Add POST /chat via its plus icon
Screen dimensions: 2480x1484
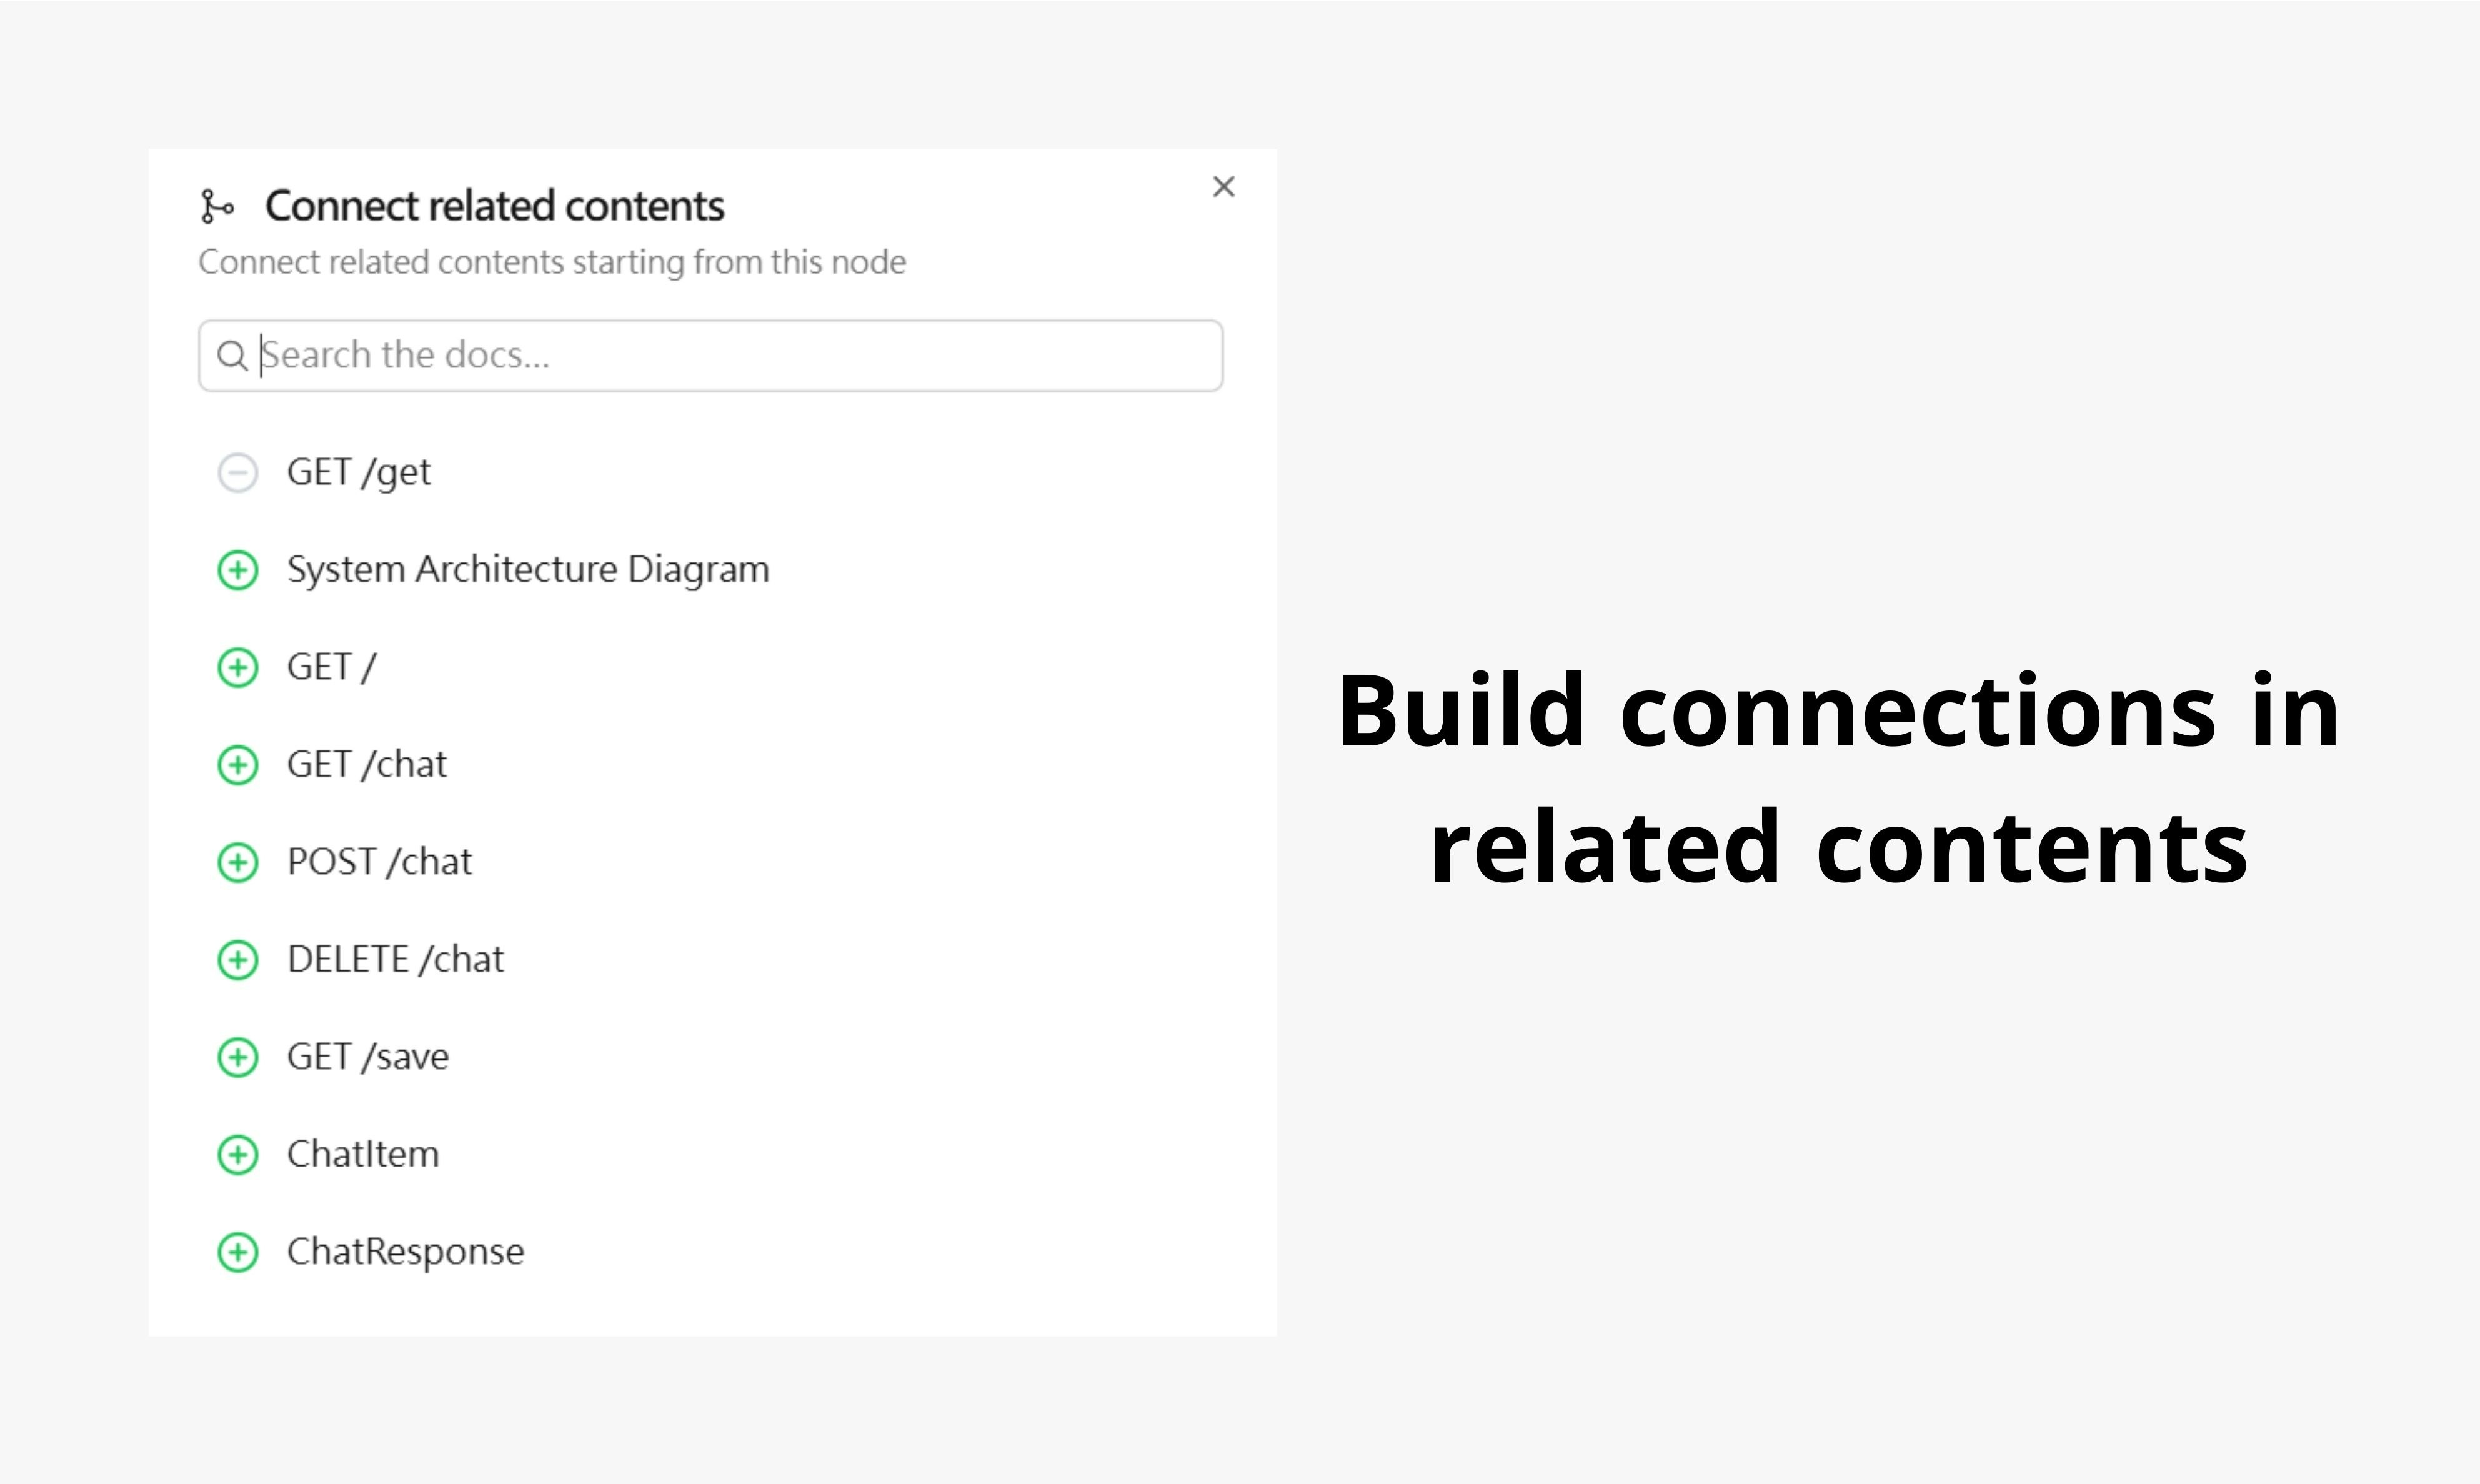[238, 862]
